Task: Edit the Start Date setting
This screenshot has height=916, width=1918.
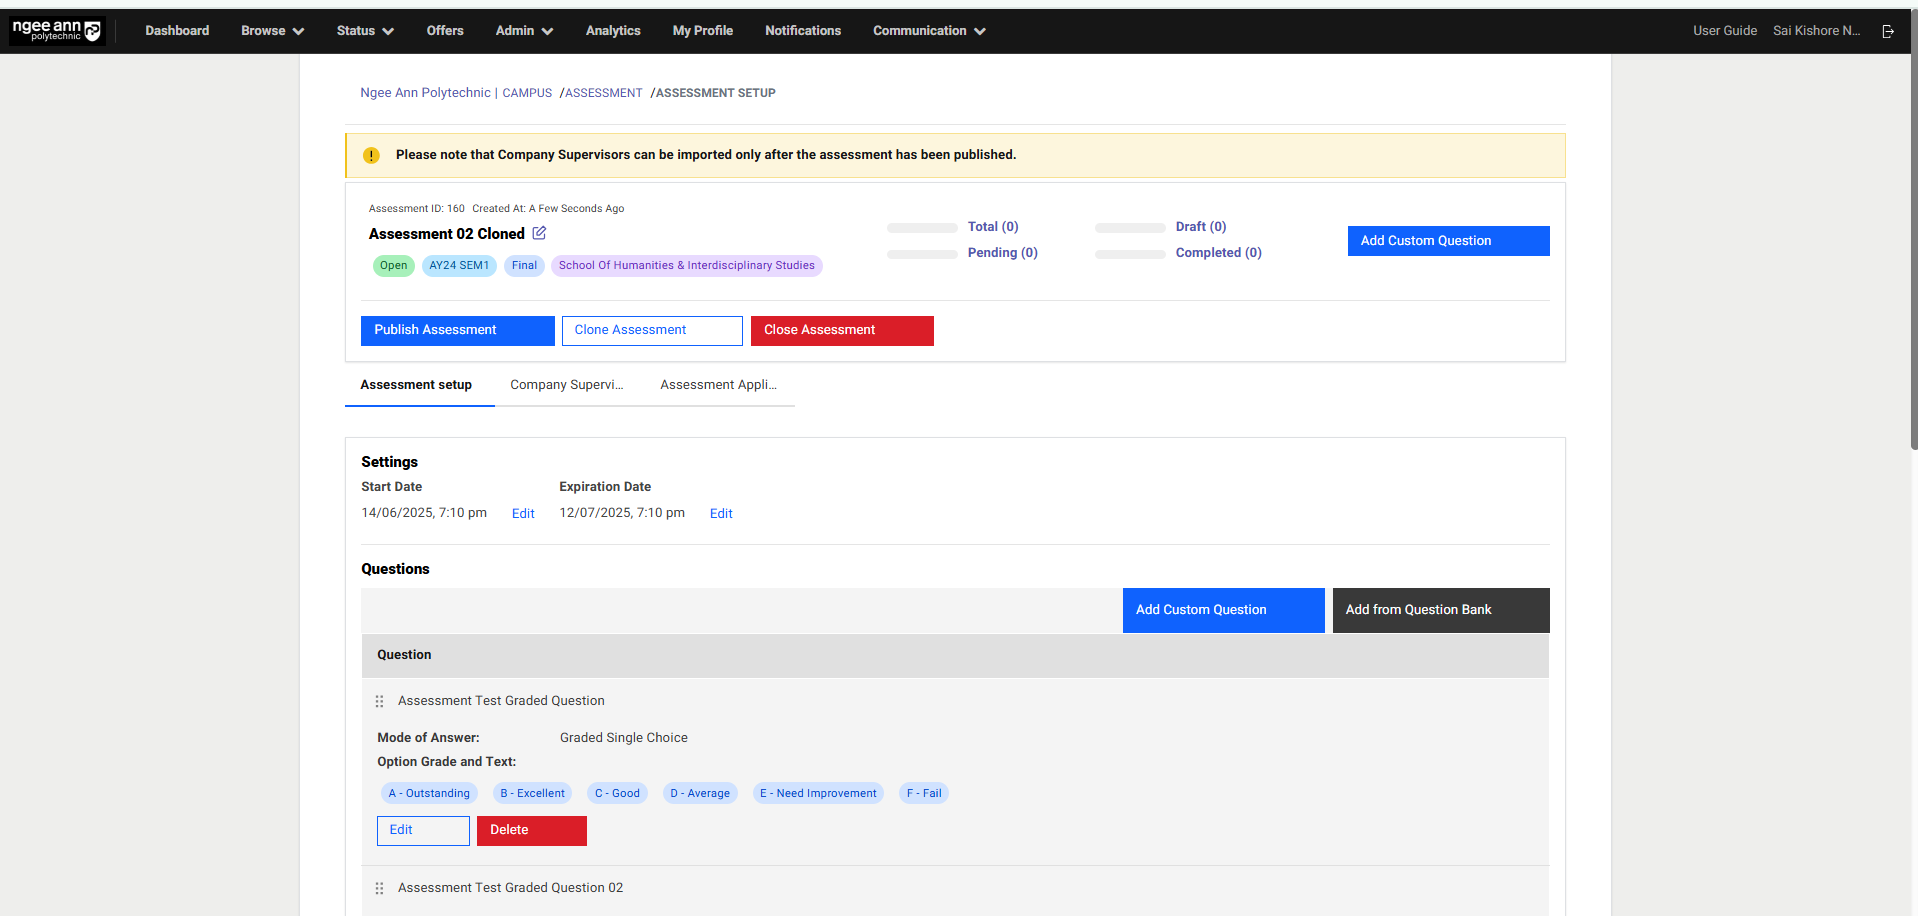Action: [523, 514]
